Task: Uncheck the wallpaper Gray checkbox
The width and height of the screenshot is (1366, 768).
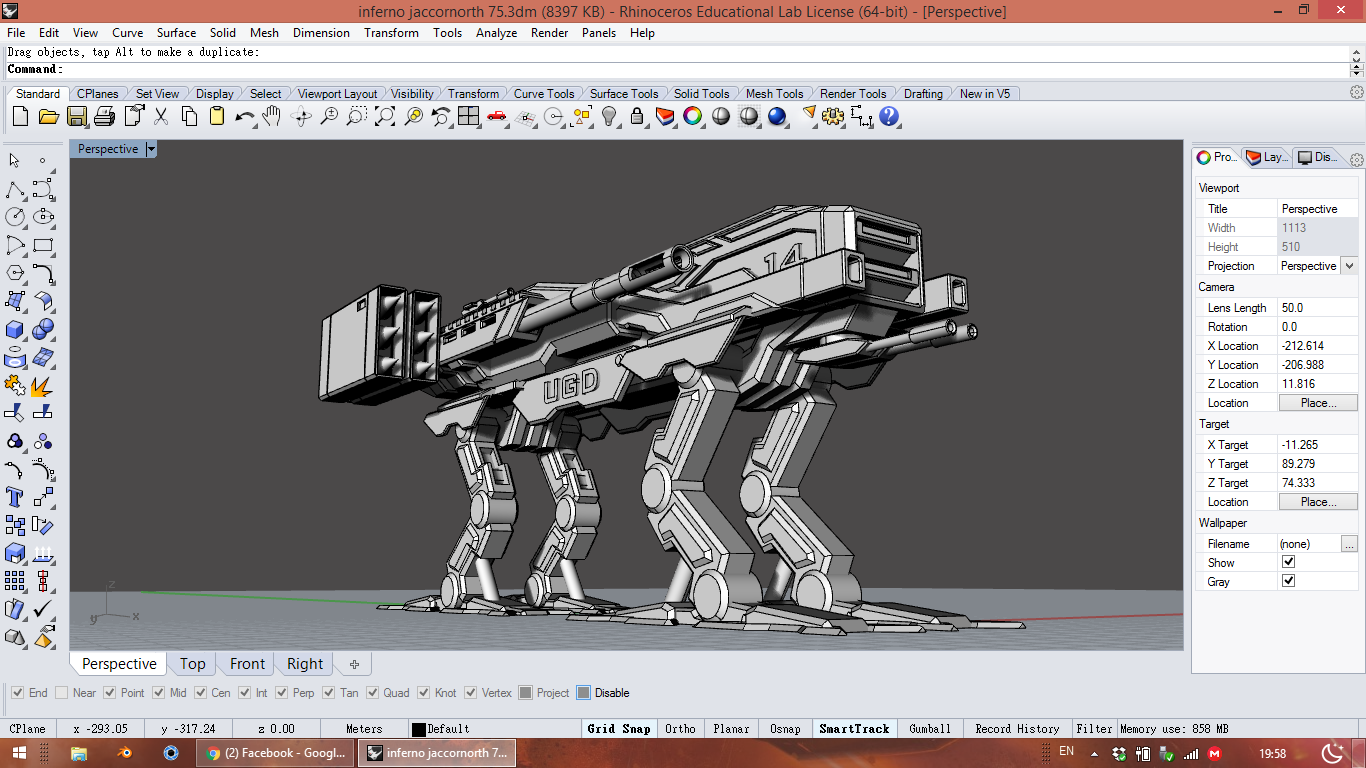Action: (1288, 581)
